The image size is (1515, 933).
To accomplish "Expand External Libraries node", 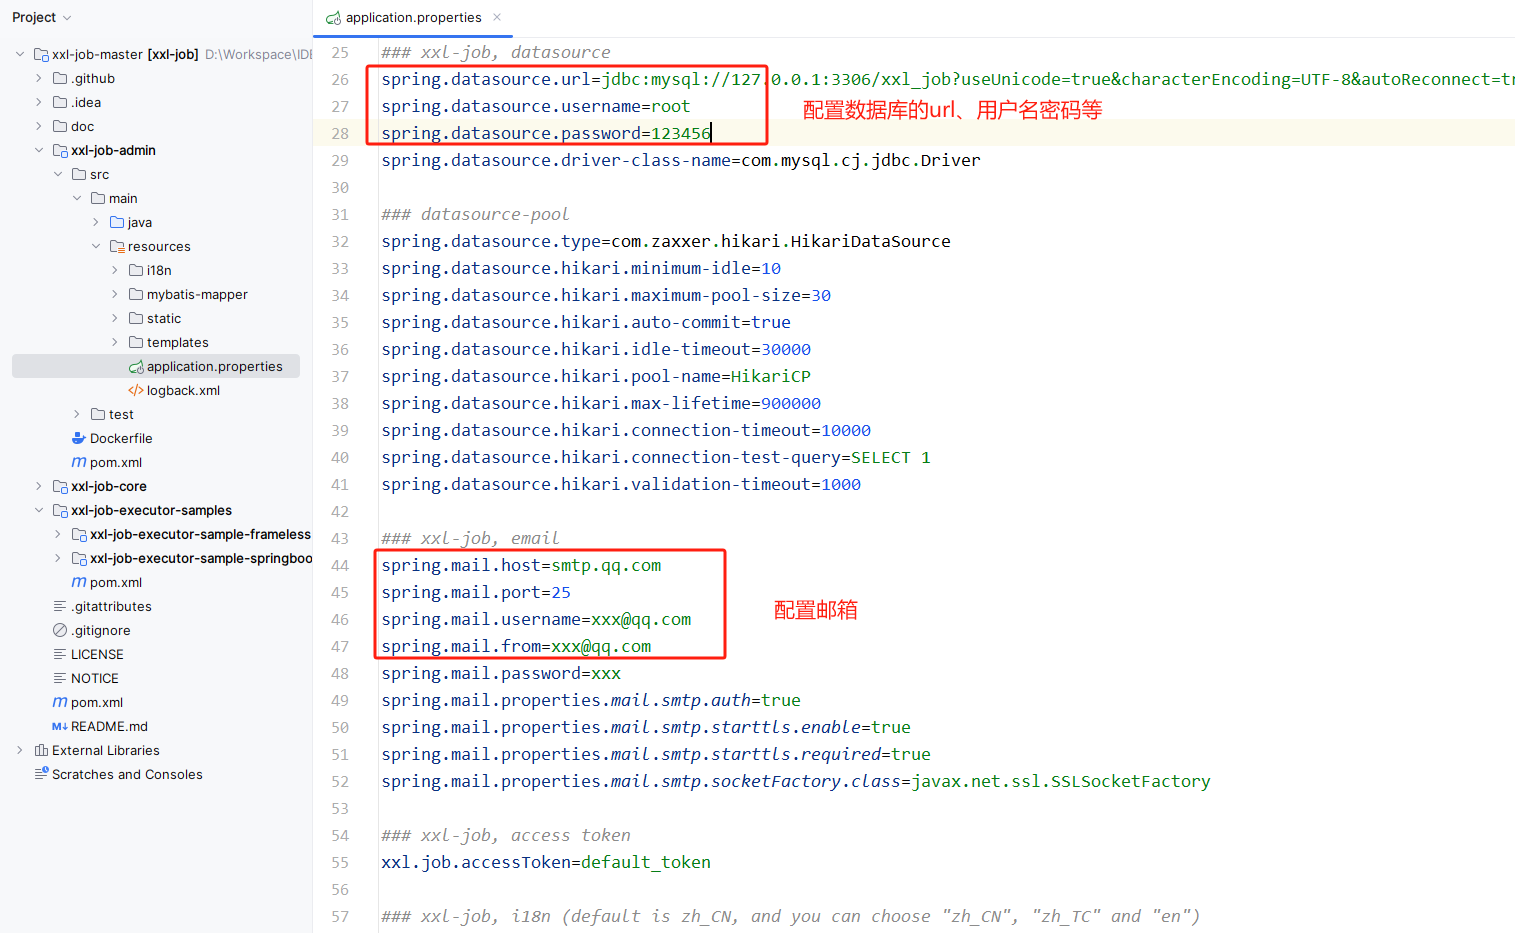I will click(x=20, y=750).
